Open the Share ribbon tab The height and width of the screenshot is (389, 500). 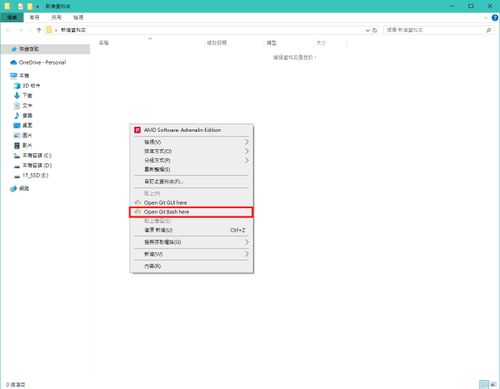pyautogui.click(x=56, y=17)
